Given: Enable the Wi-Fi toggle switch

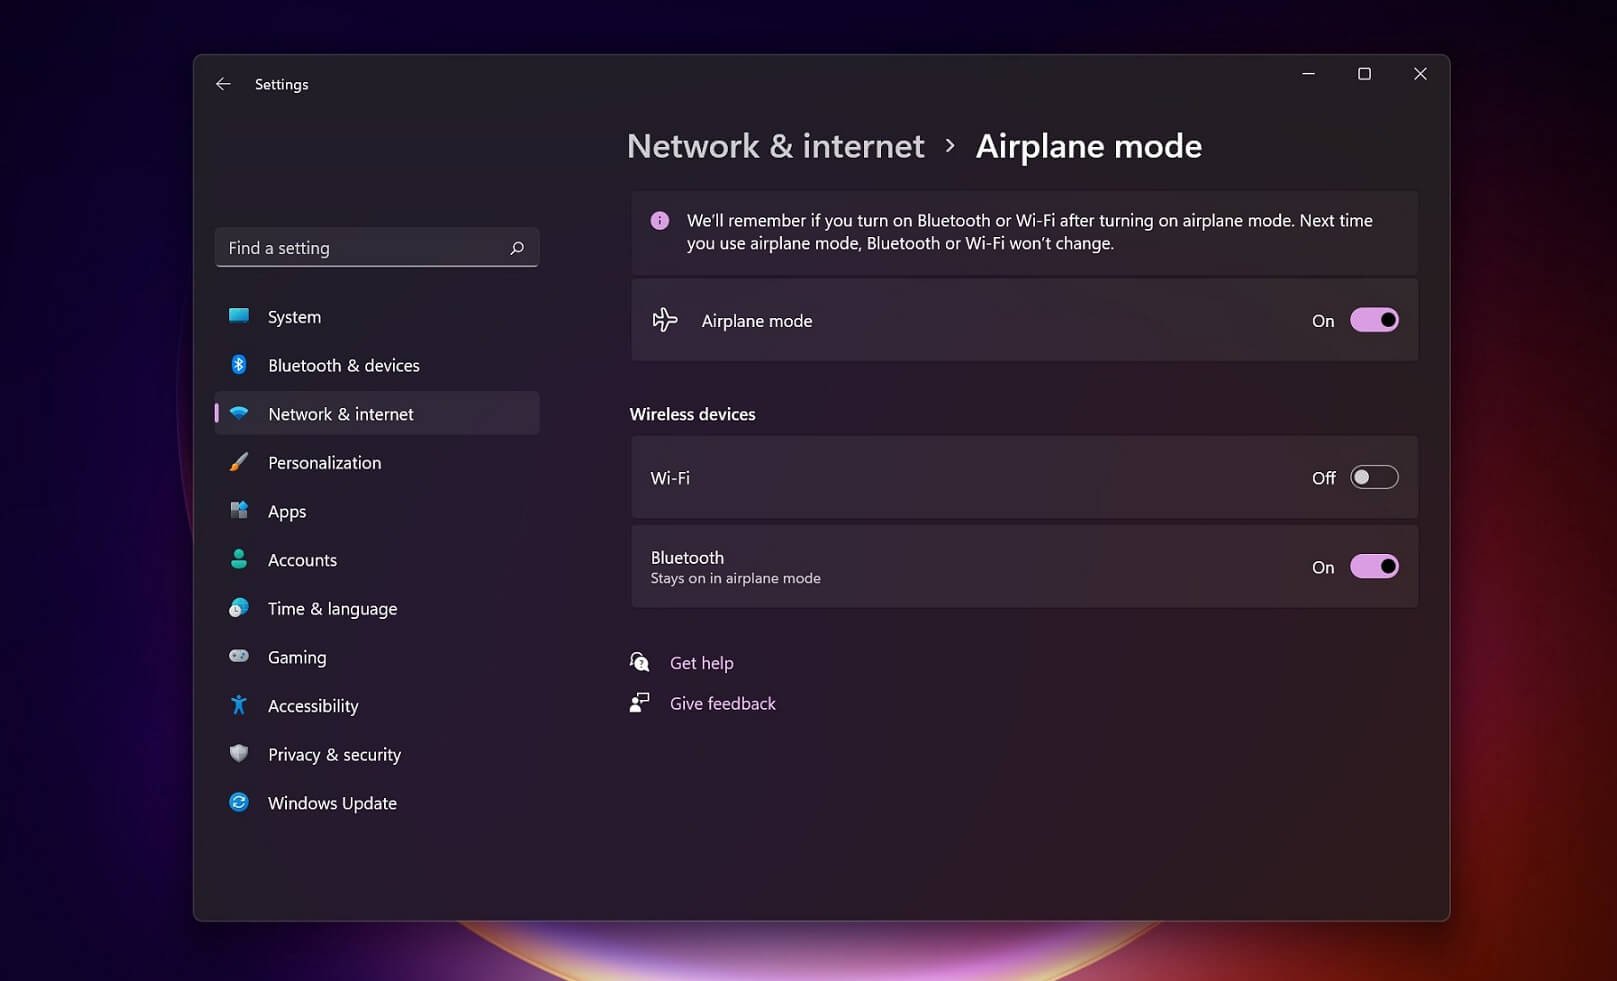Looking at the screenshot, I should pos(1374,478).
